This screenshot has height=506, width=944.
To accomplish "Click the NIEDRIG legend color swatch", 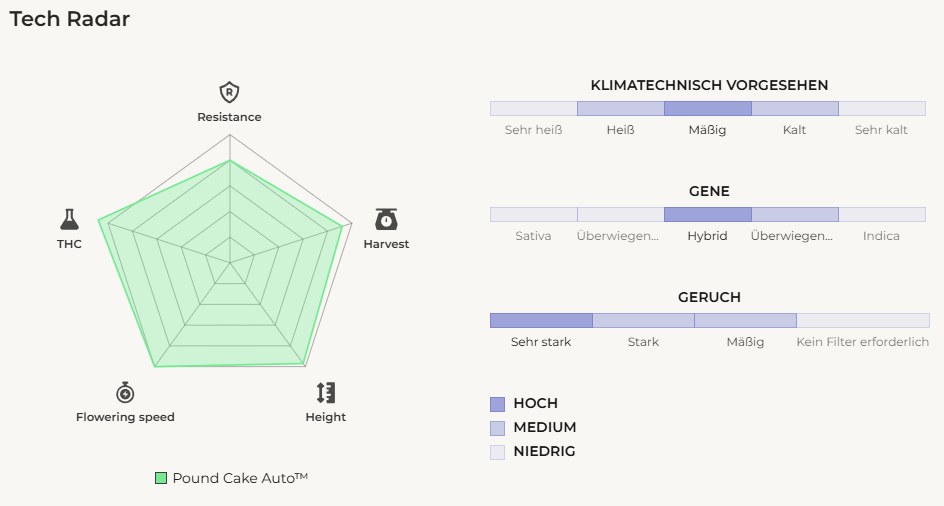I will pyautogui.click(x=498, y=452).
